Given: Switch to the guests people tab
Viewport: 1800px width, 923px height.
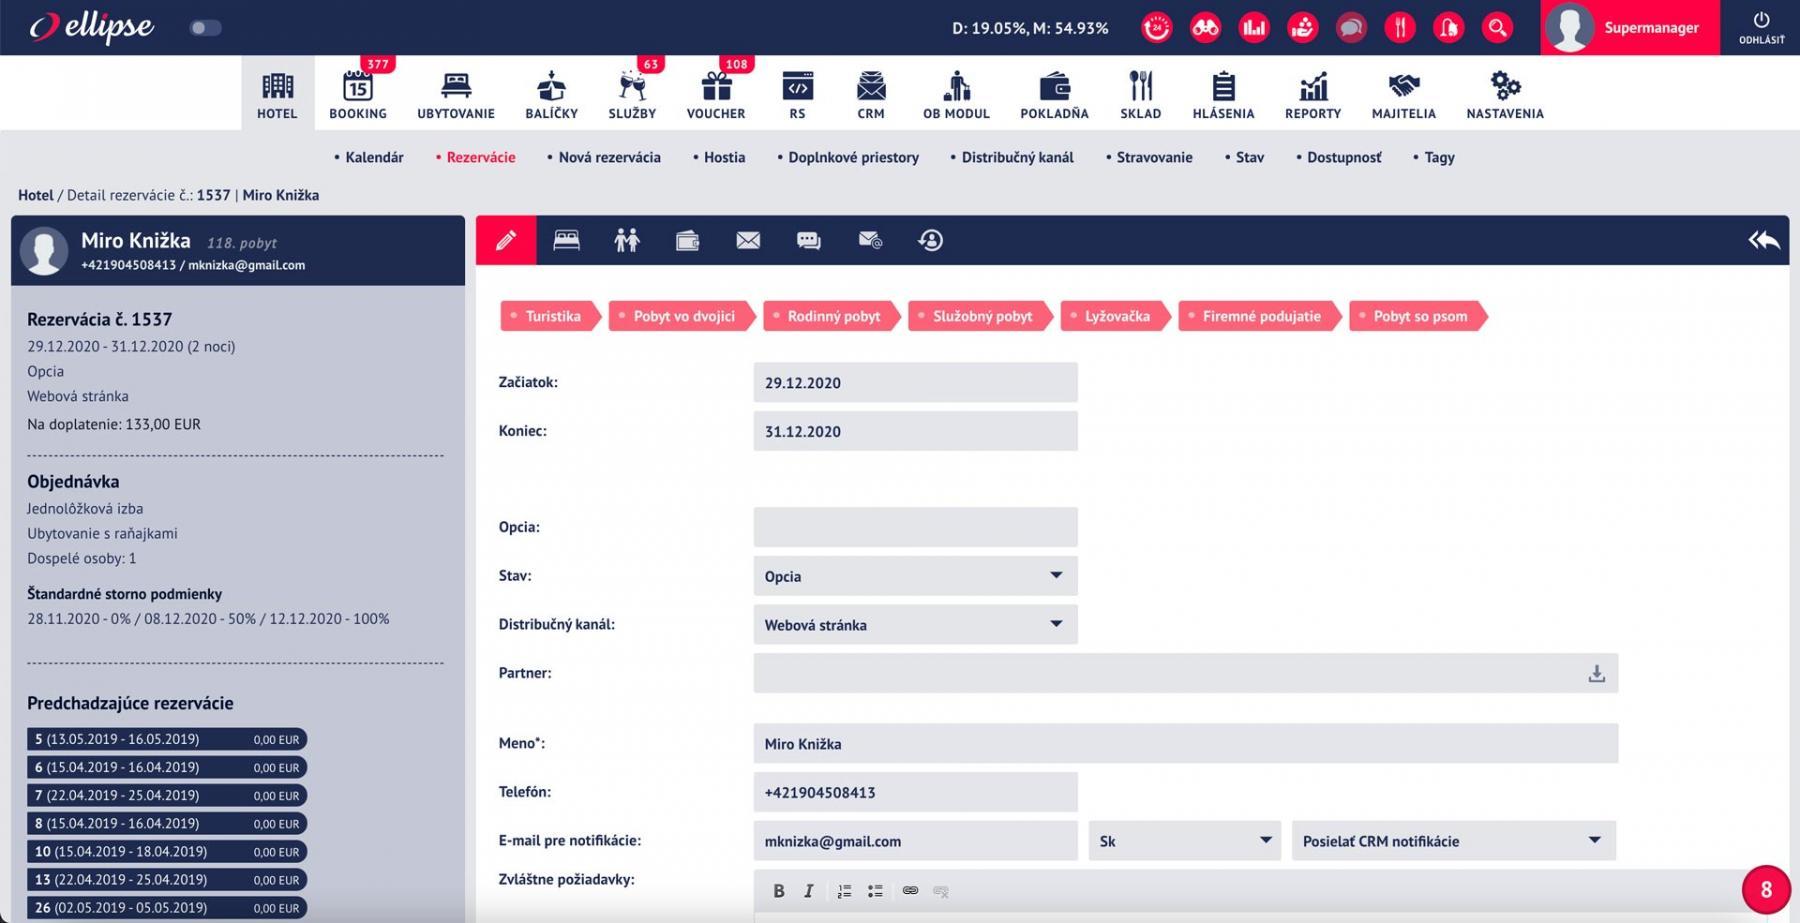Looking at the screenshot, I should click(627, 240).
